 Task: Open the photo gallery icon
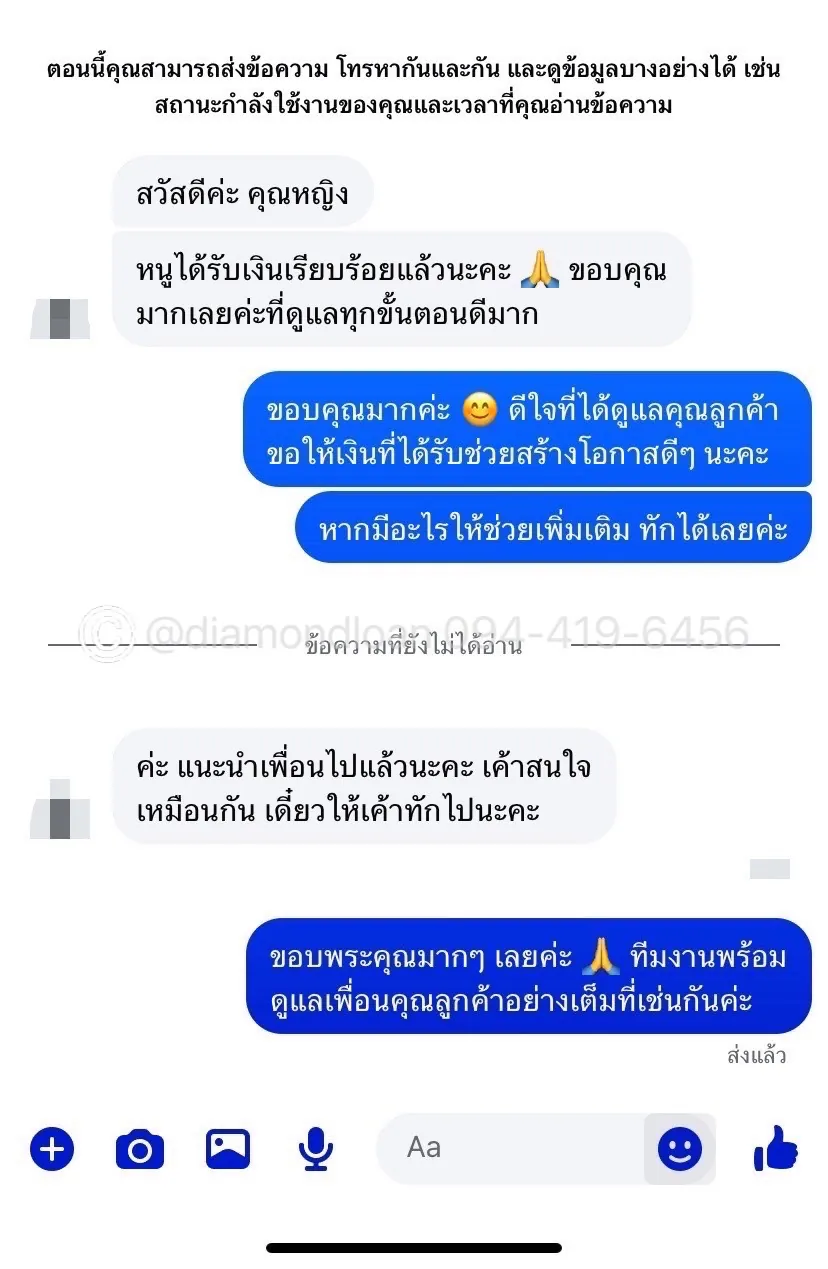[x=228, y=1148]
